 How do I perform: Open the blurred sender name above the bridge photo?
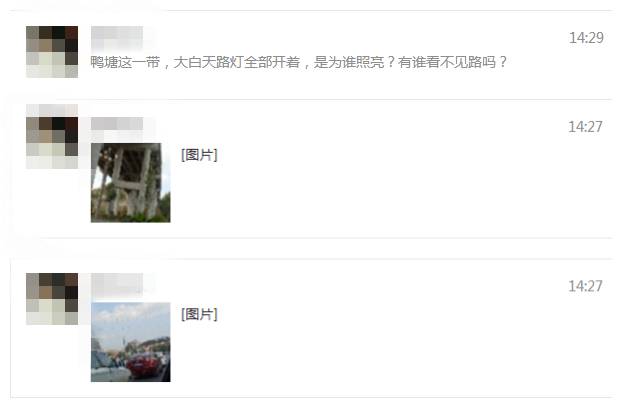click(117, 124)
